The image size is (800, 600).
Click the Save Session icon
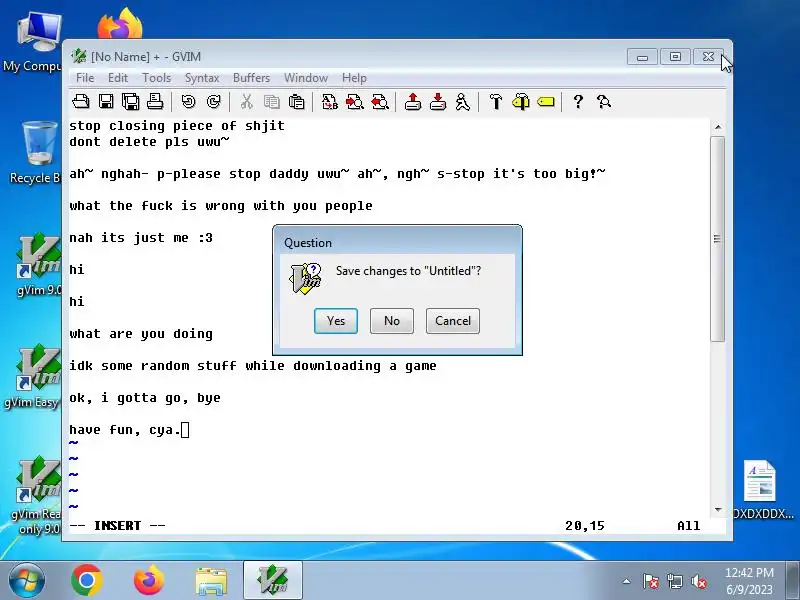(x=438, y=102)
